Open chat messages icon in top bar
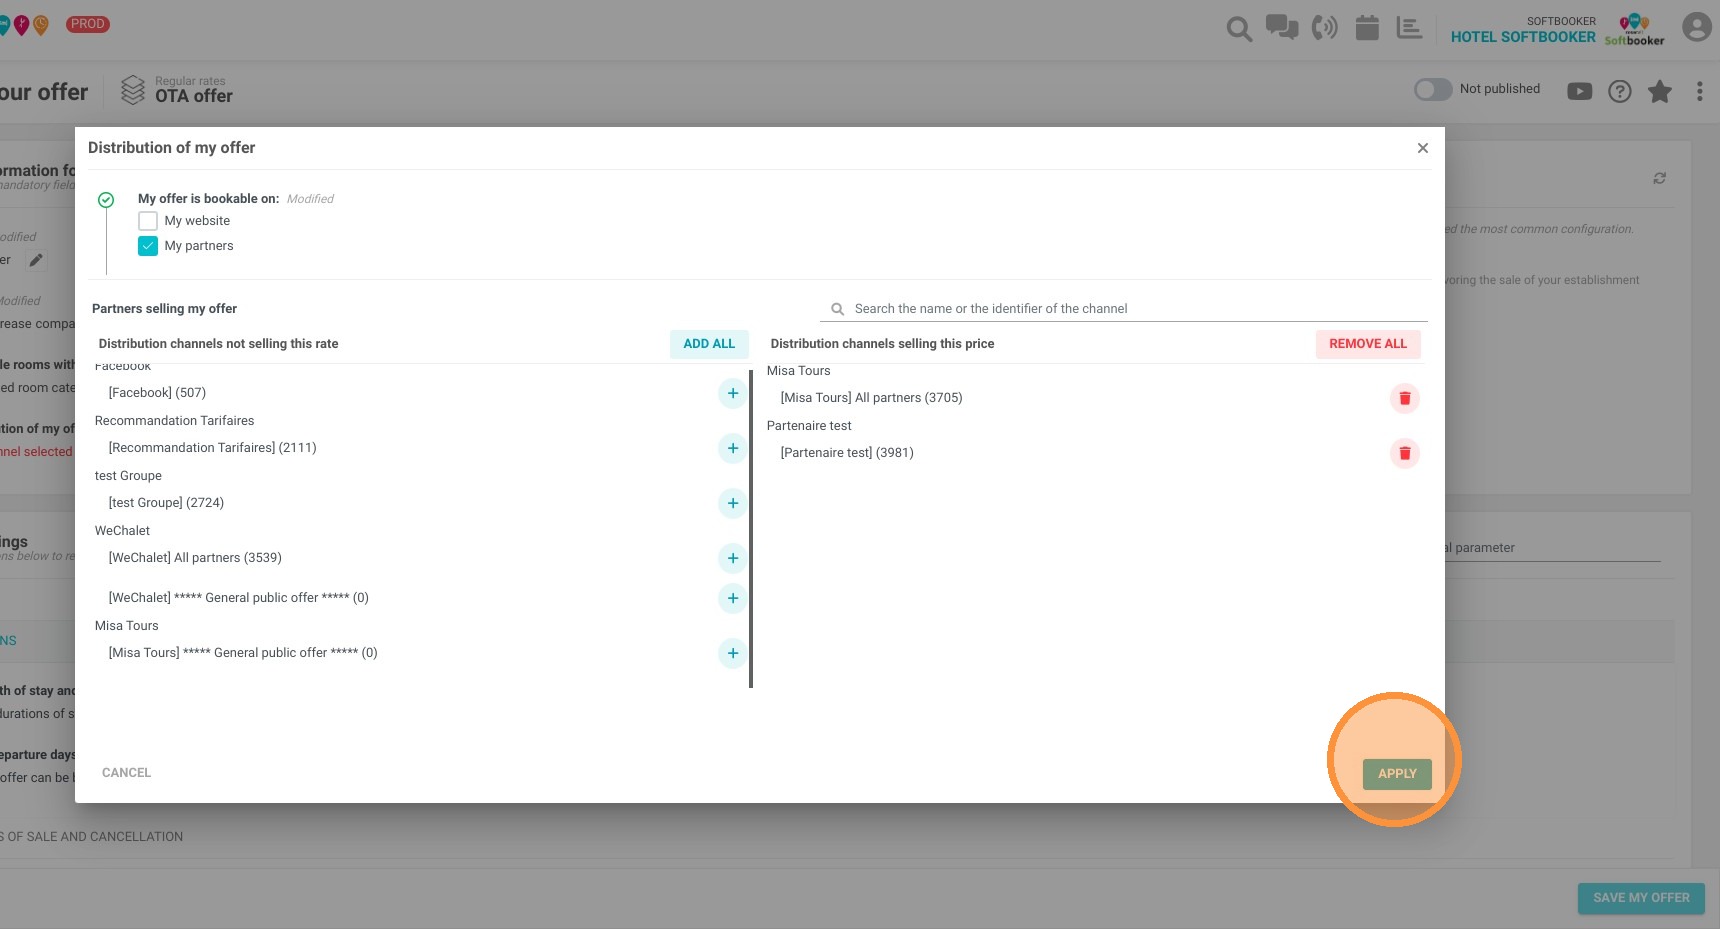The height and width of the screenshot is (929, 1720). [x=1282, y=27]
